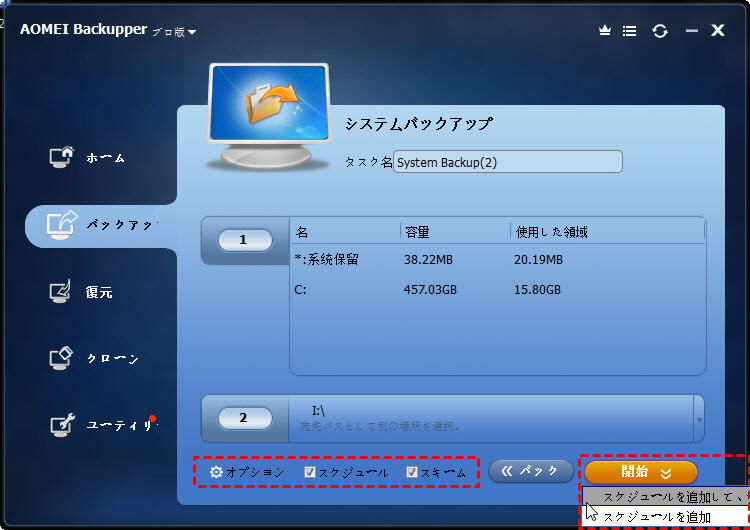Click the 15.80GB used space value
This screenshot has height=530, width=750.
coord(537,290)
